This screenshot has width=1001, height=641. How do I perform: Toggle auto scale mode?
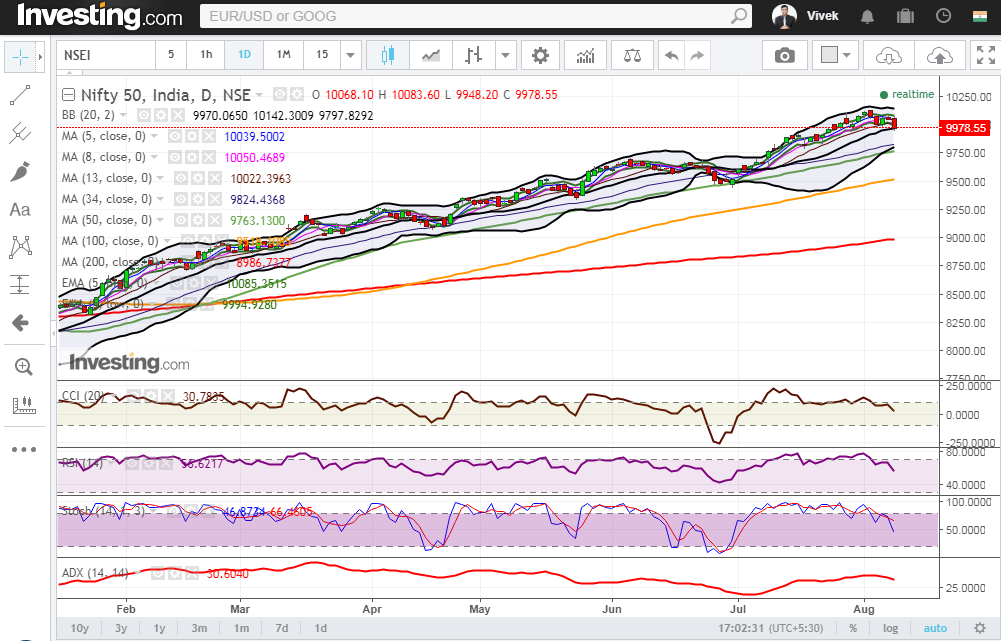(x=935, y=628)
